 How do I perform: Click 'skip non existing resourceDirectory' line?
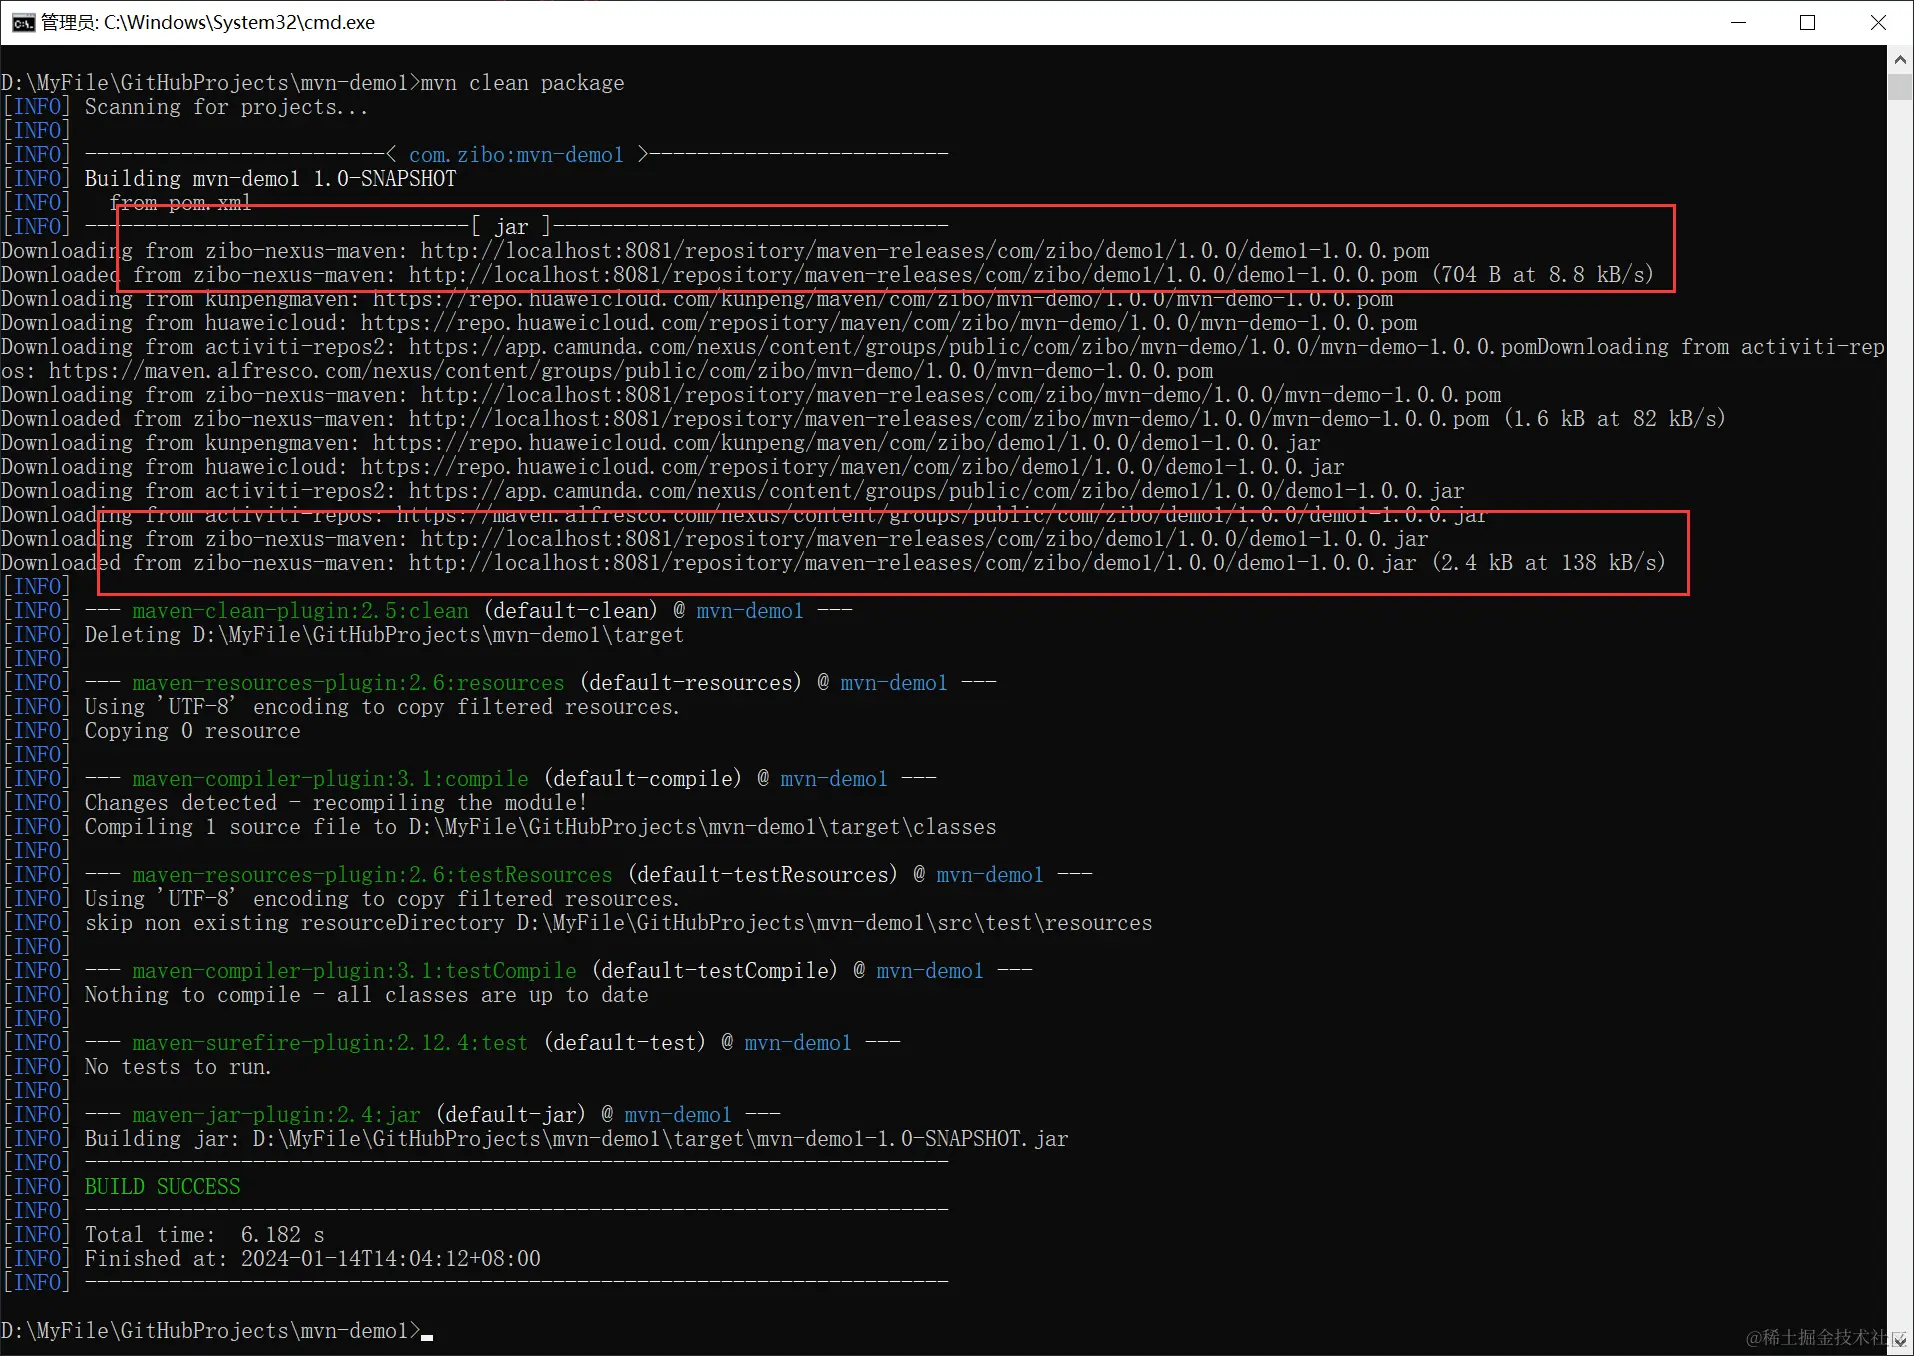[618, 923]
